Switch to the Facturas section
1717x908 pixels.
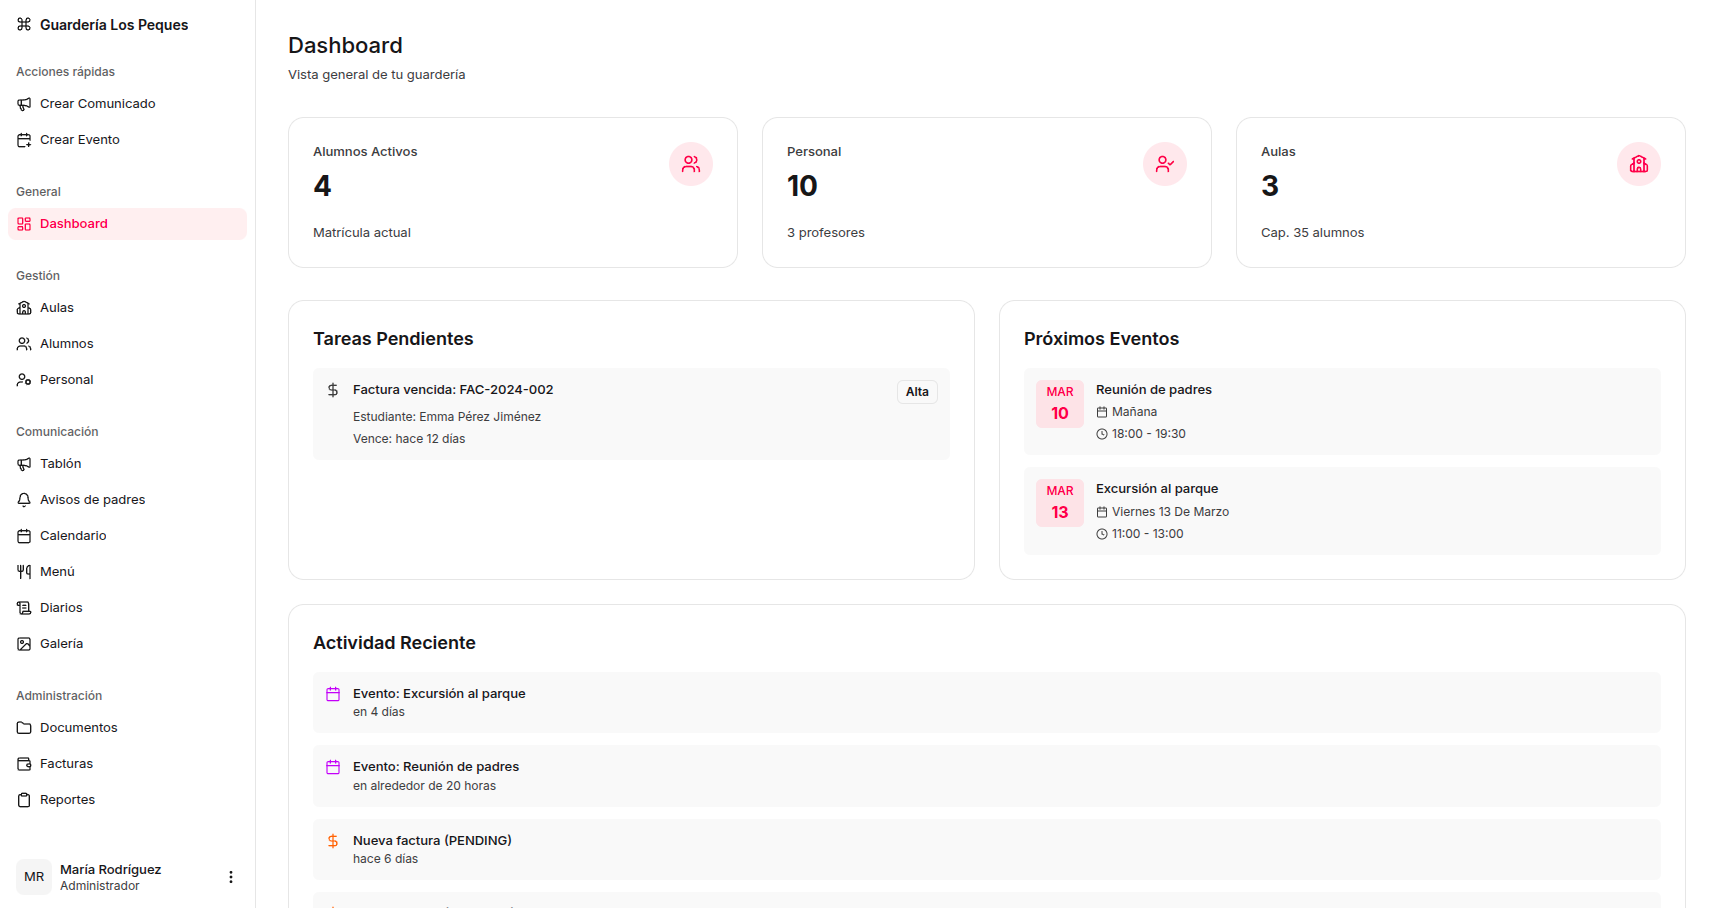(x=68, y=763)
